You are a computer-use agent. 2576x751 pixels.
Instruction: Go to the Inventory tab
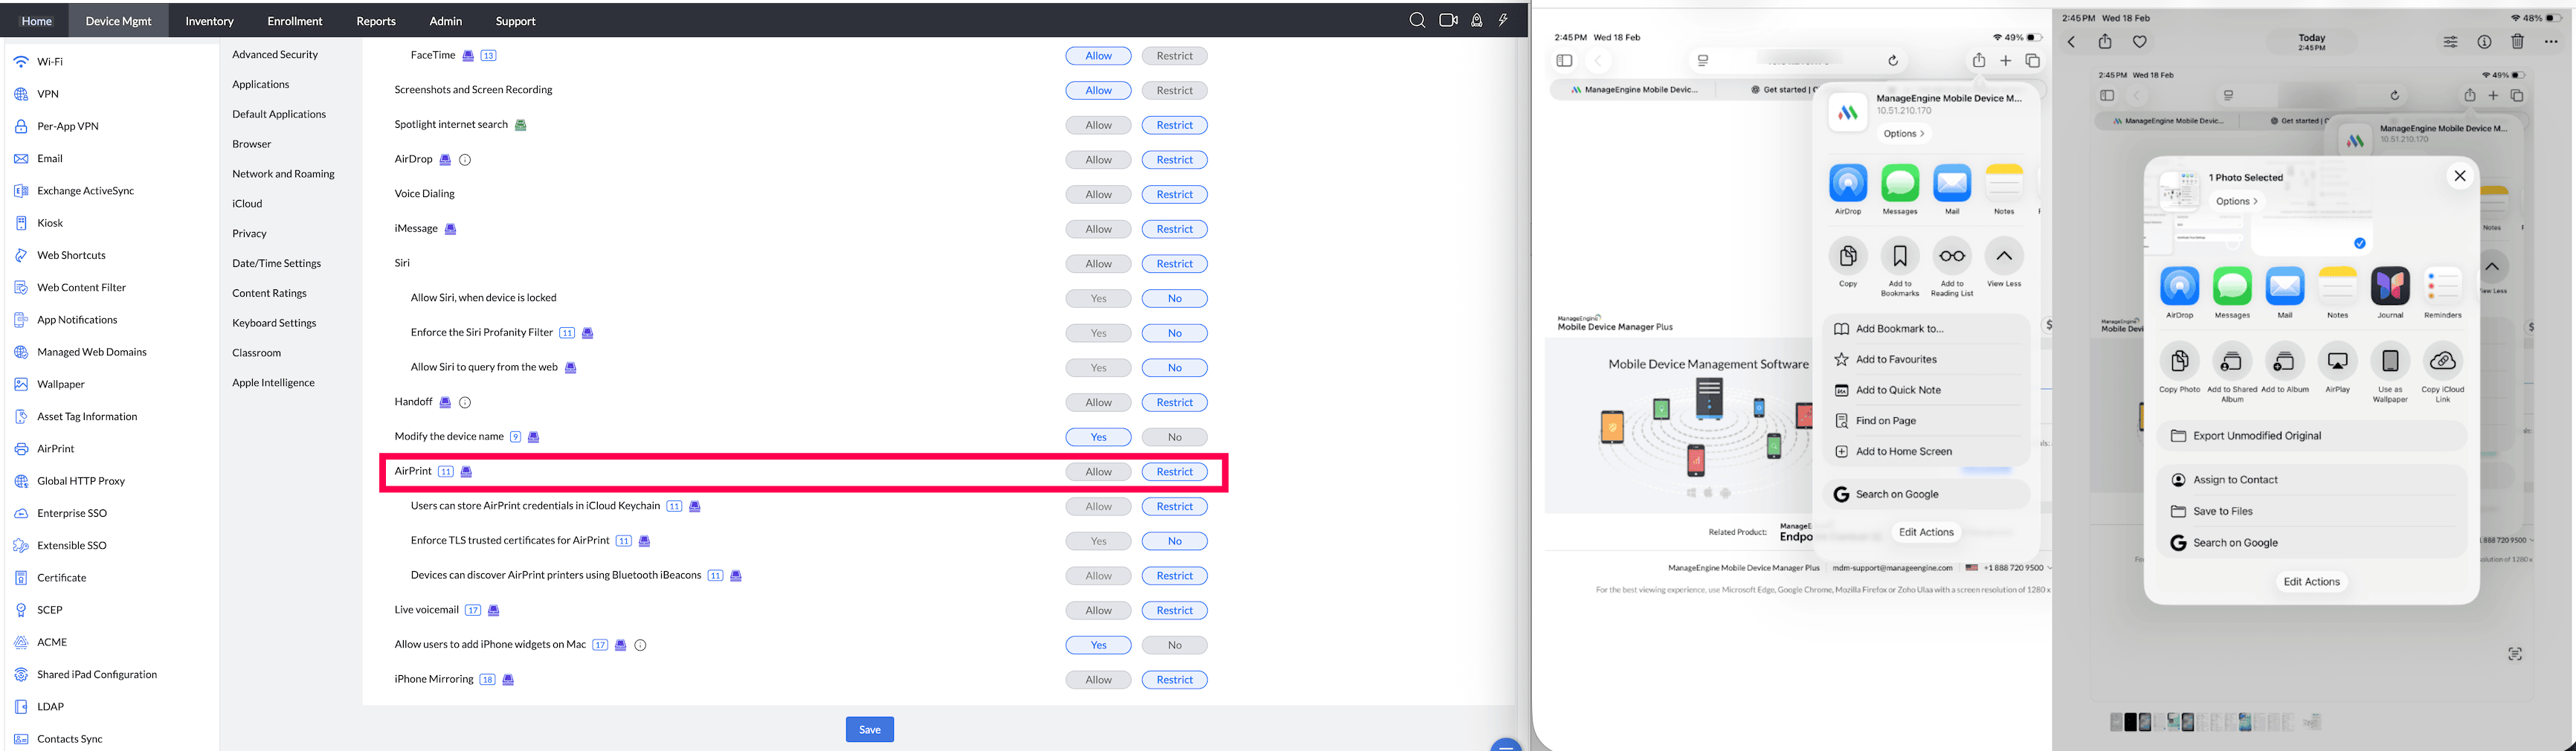tap(210, 21)
